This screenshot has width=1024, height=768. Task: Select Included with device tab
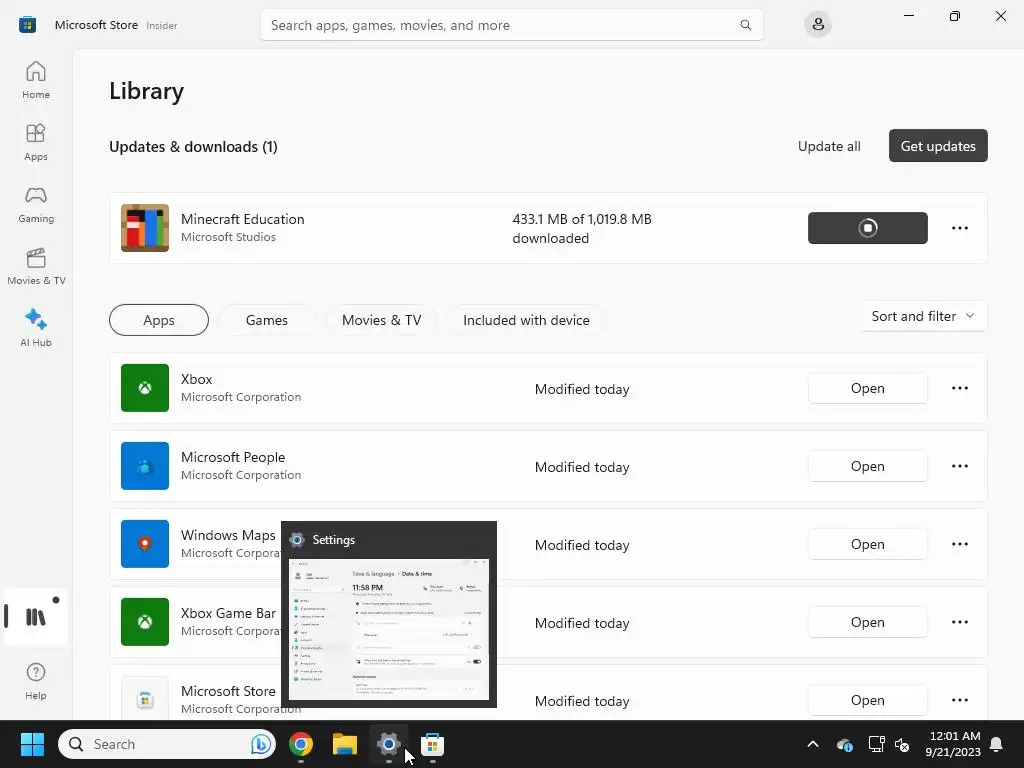[526, 320]
